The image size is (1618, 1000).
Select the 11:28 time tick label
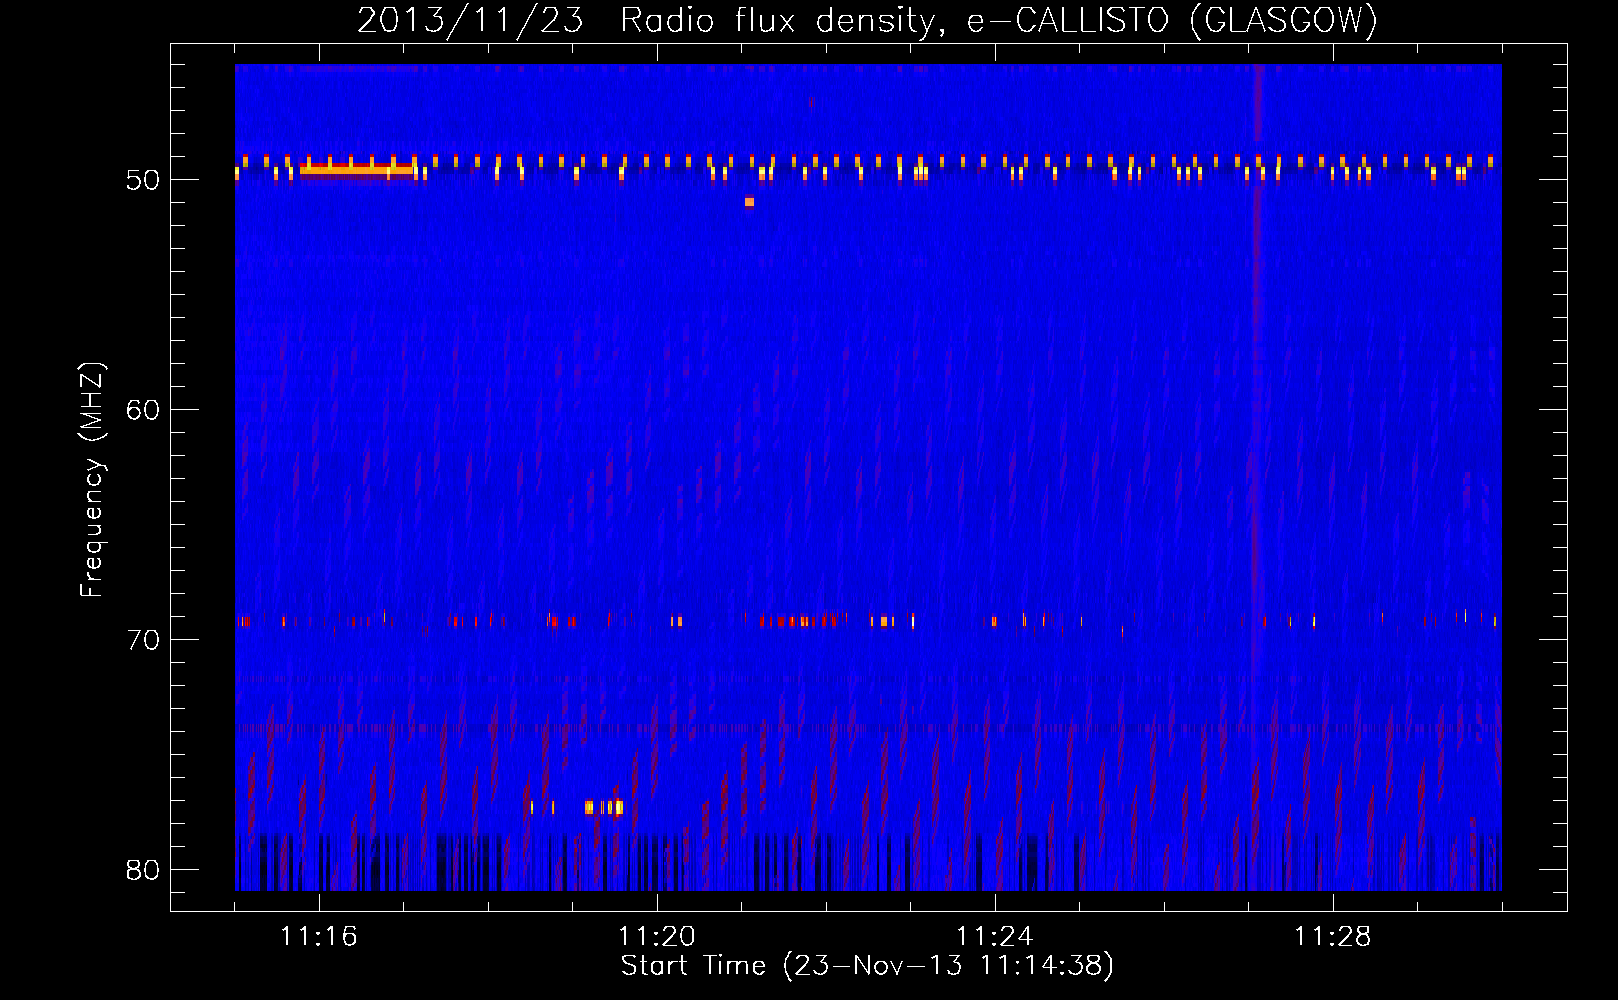pos(1333,937)
